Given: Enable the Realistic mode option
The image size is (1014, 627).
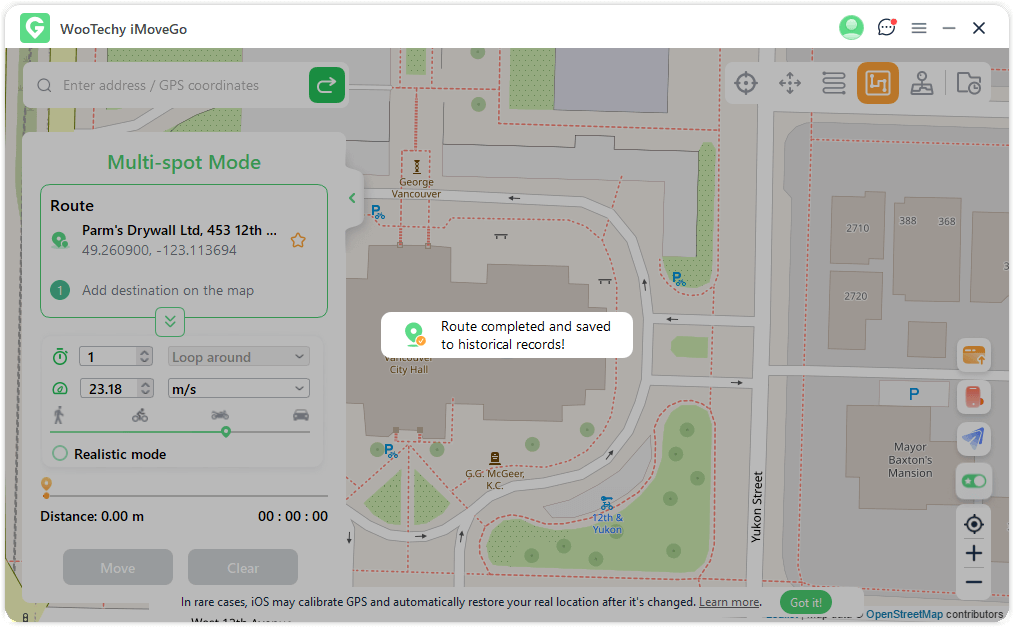Looking at the screenshot, I should pyautogui.click(x=60, y=454).
